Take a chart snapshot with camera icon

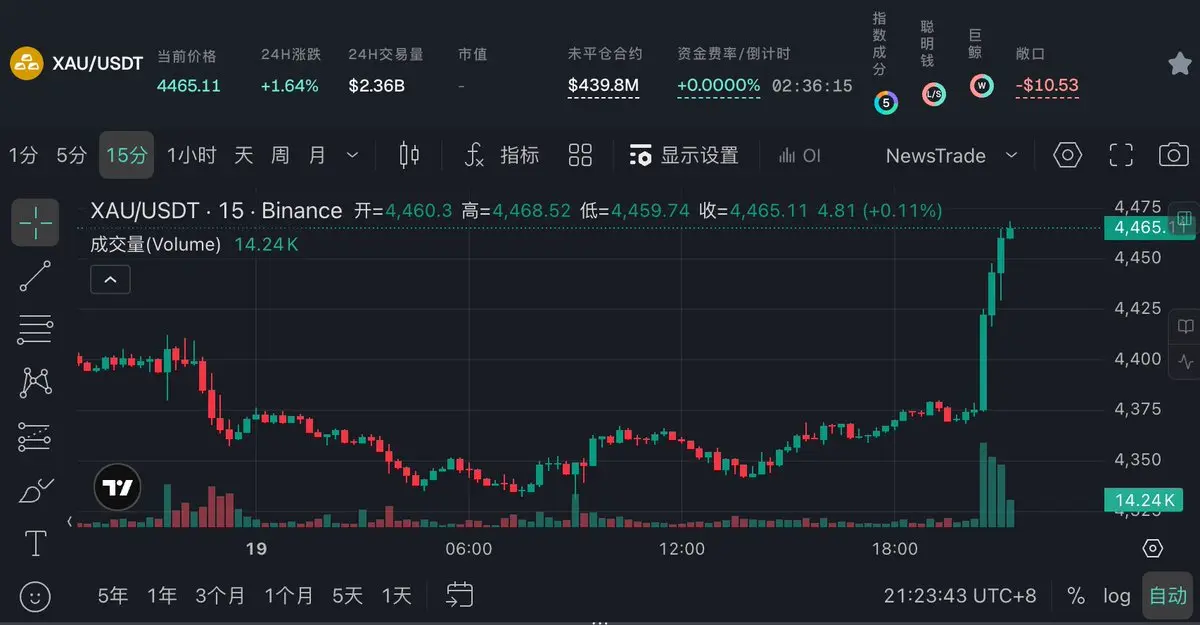1174,155
